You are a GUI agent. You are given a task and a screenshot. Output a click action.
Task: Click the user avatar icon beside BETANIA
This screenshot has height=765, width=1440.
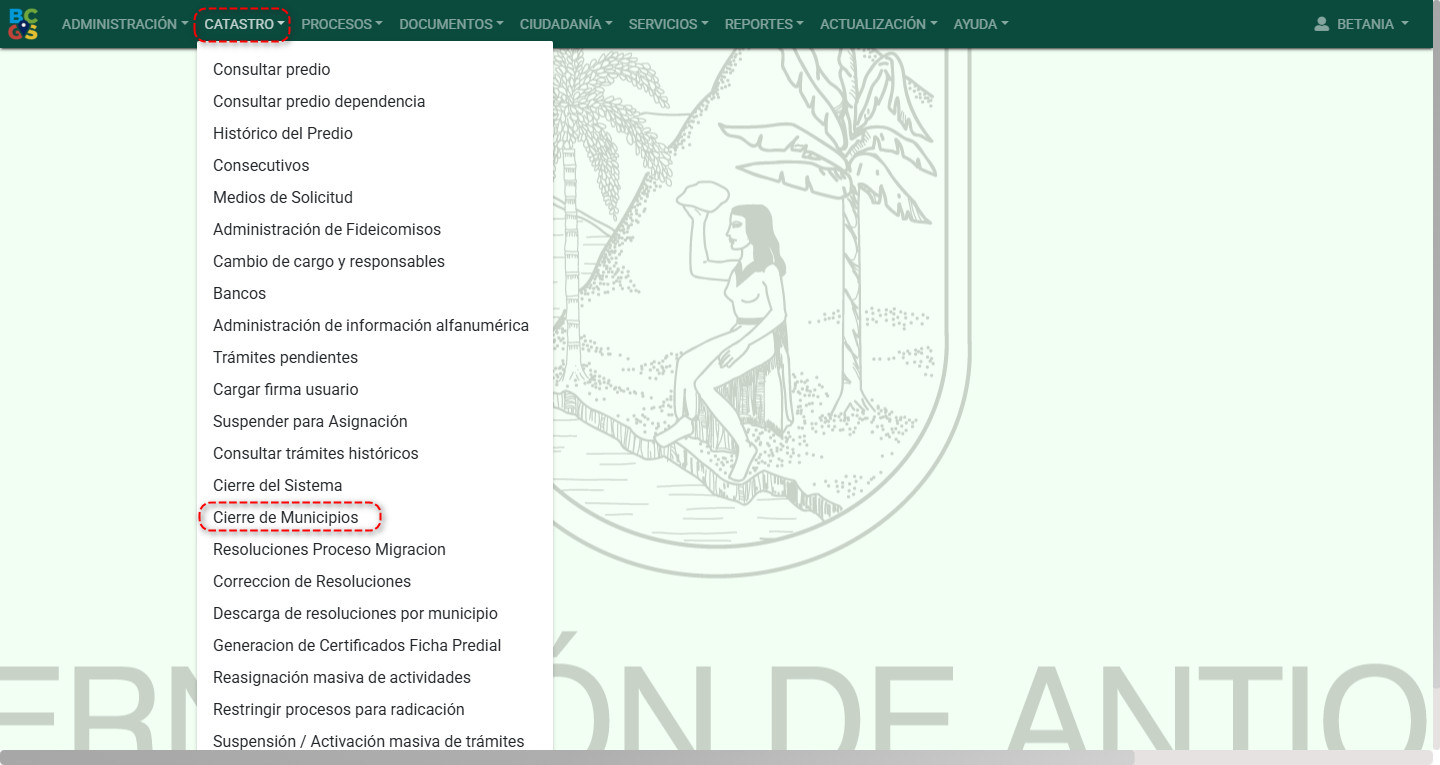pos(1321,24)
